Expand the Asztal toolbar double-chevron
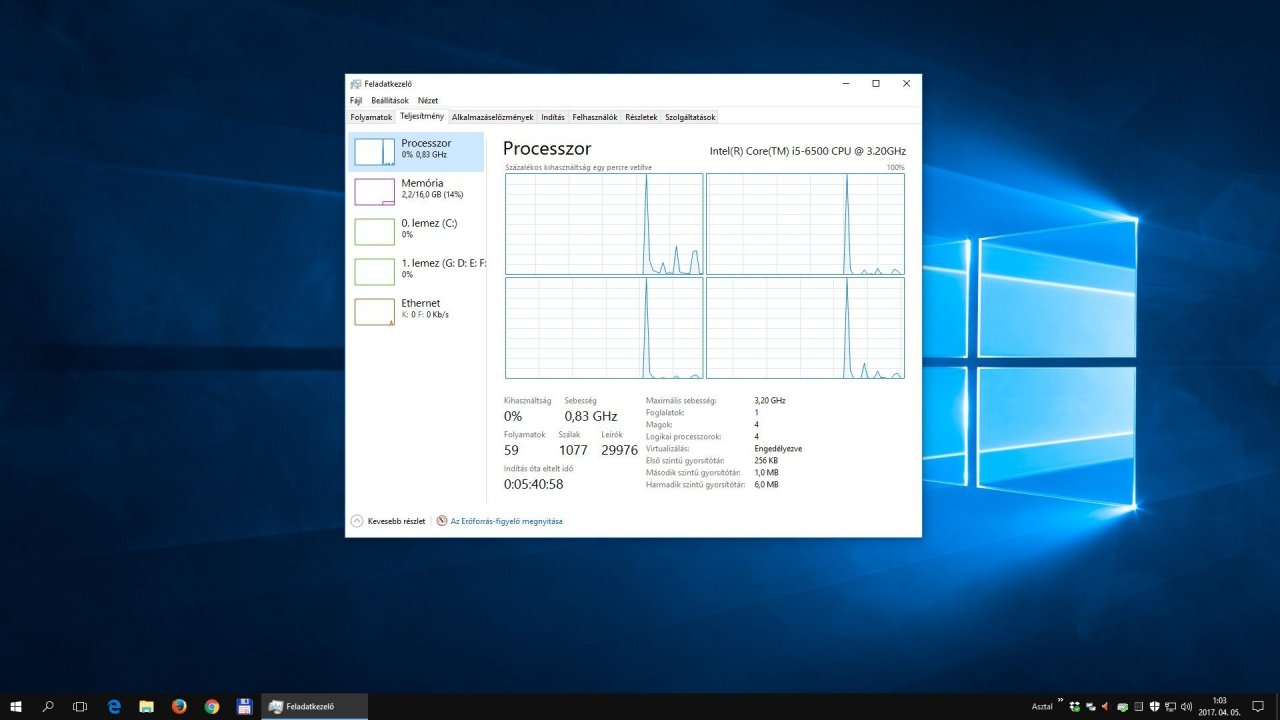This screenshot has width=1280, height=720. 1060,701
